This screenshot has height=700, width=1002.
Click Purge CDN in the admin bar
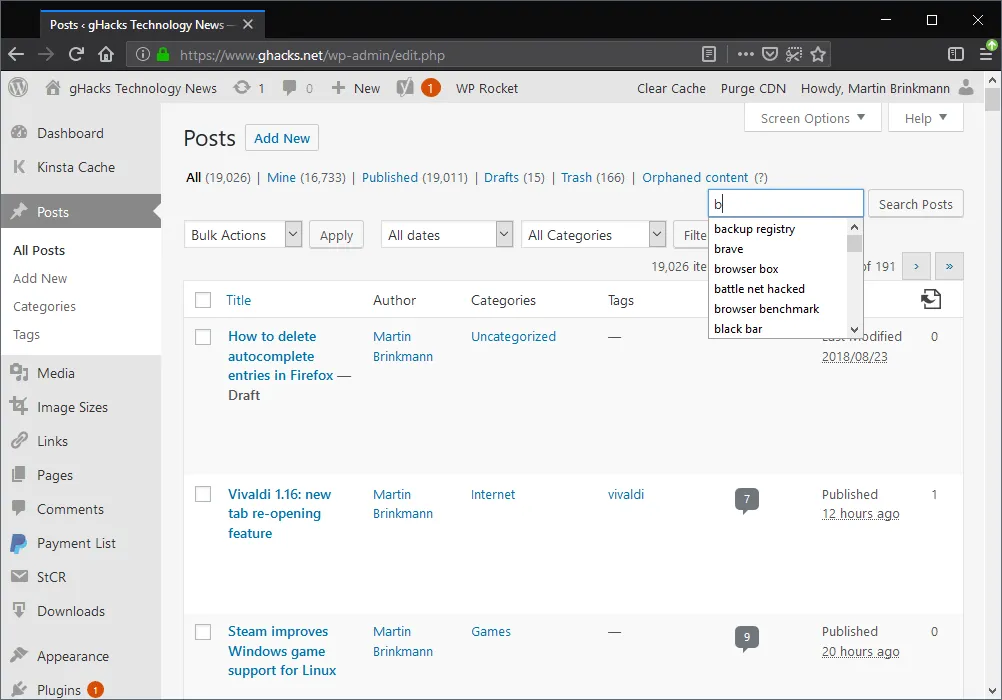[x=753, y=88]
